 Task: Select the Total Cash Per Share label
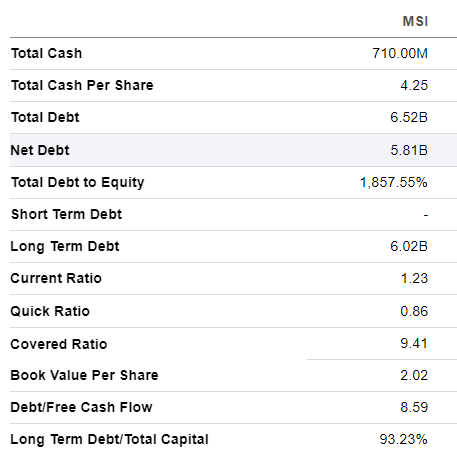click(82, 85)
